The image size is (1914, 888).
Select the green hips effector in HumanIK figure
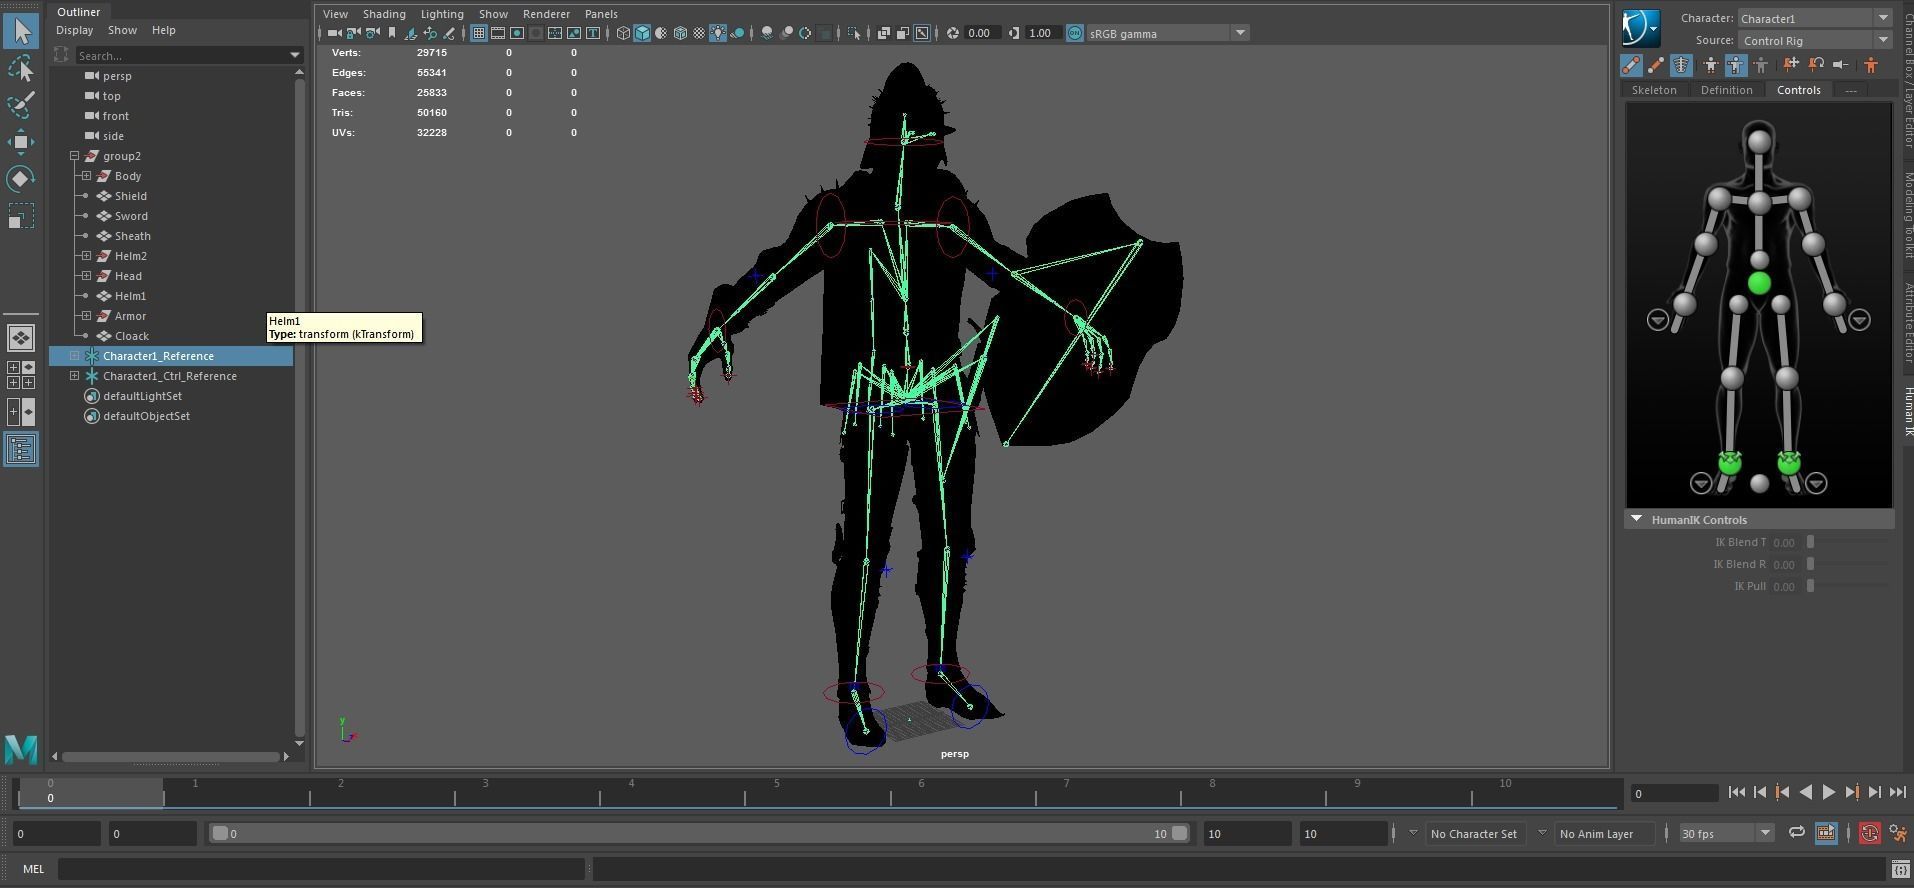tap(1759, 284)
